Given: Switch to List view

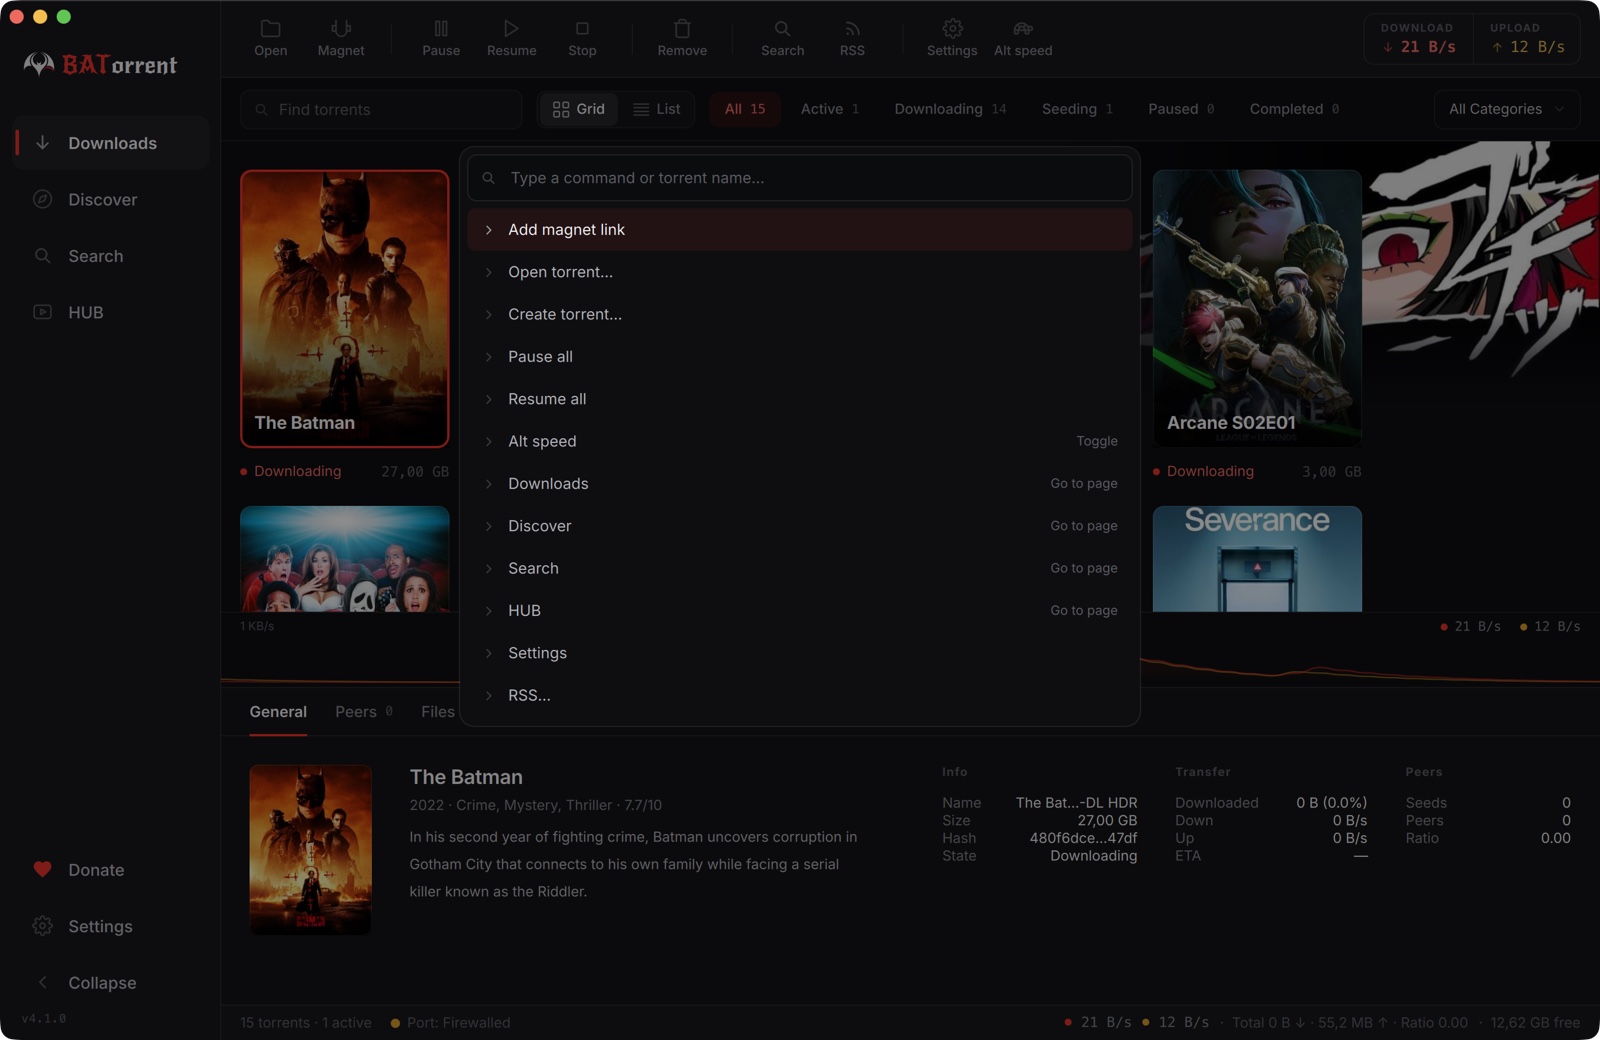Looking at the screenshot, I should click(657, 109).
